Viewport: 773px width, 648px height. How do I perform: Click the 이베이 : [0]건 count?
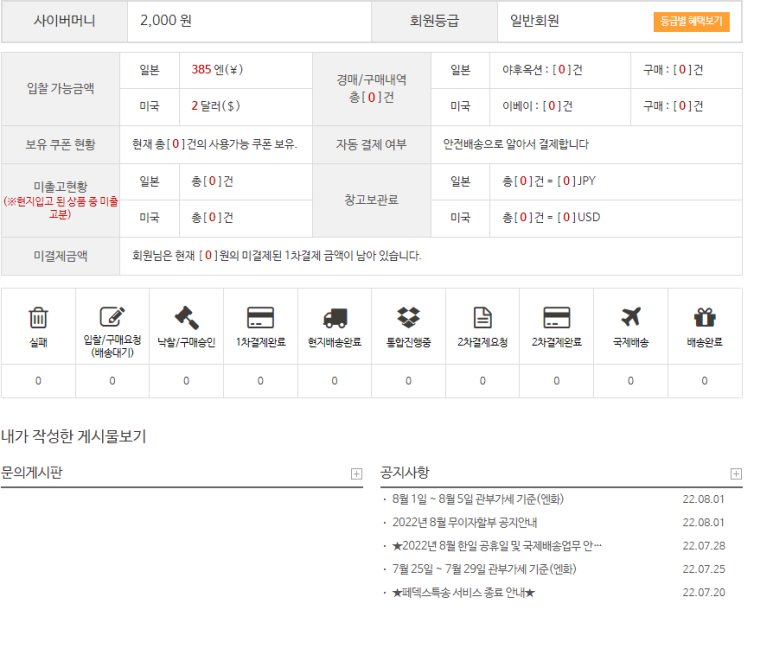(537, 106)
